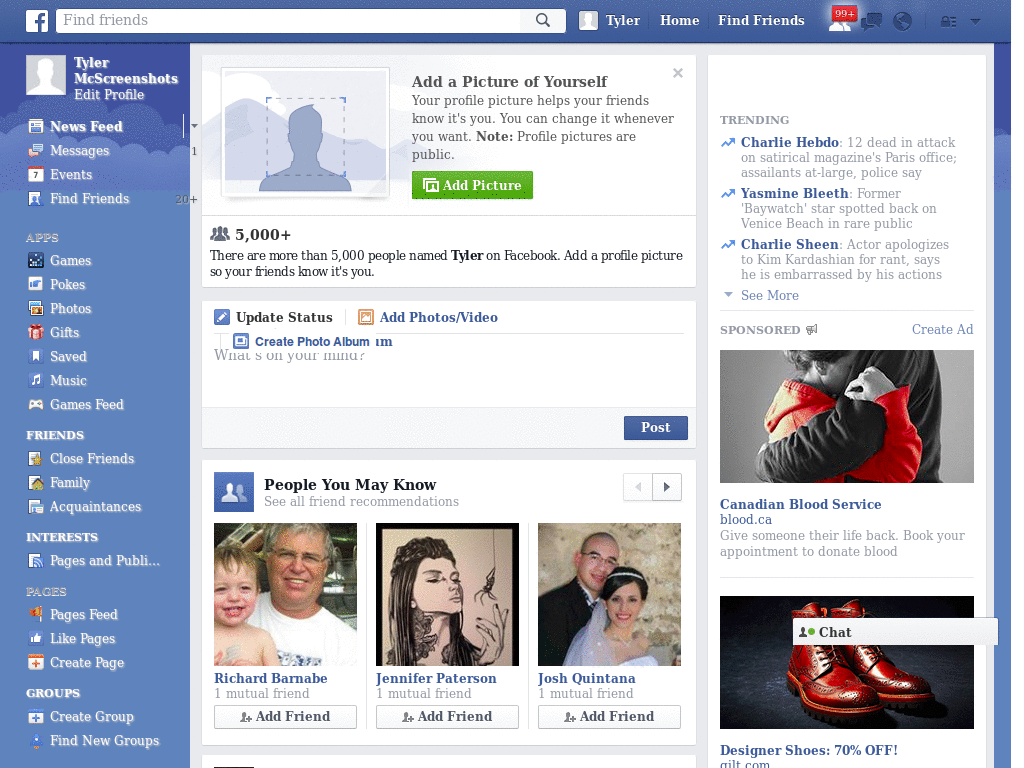Open Like Pages in the sidebar
The image size is (1024, 768).
82,639
